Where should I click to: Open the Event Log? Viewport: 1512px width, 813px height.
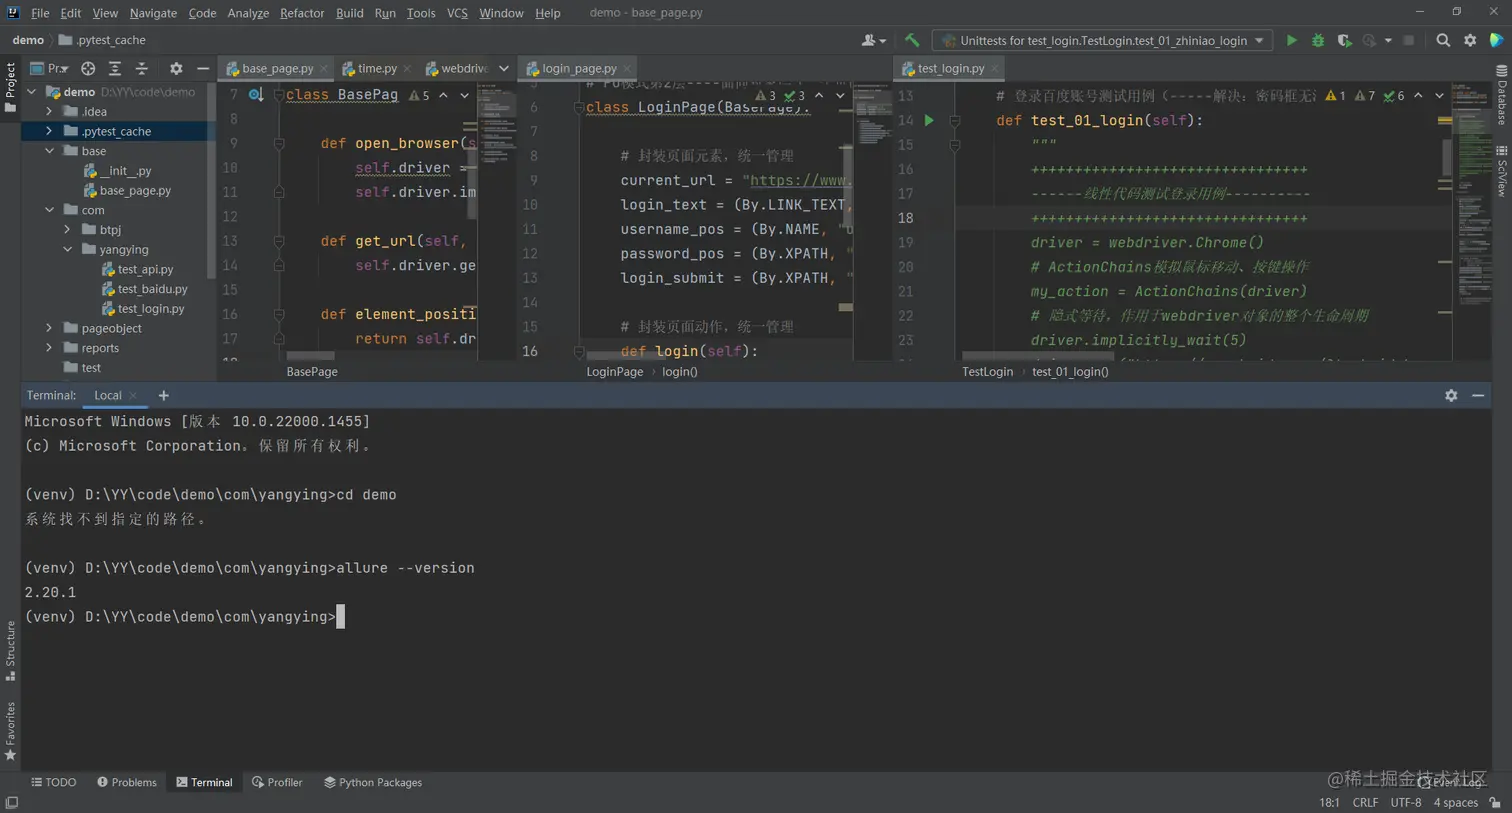pyautogui.click(x=1458, y=782)
